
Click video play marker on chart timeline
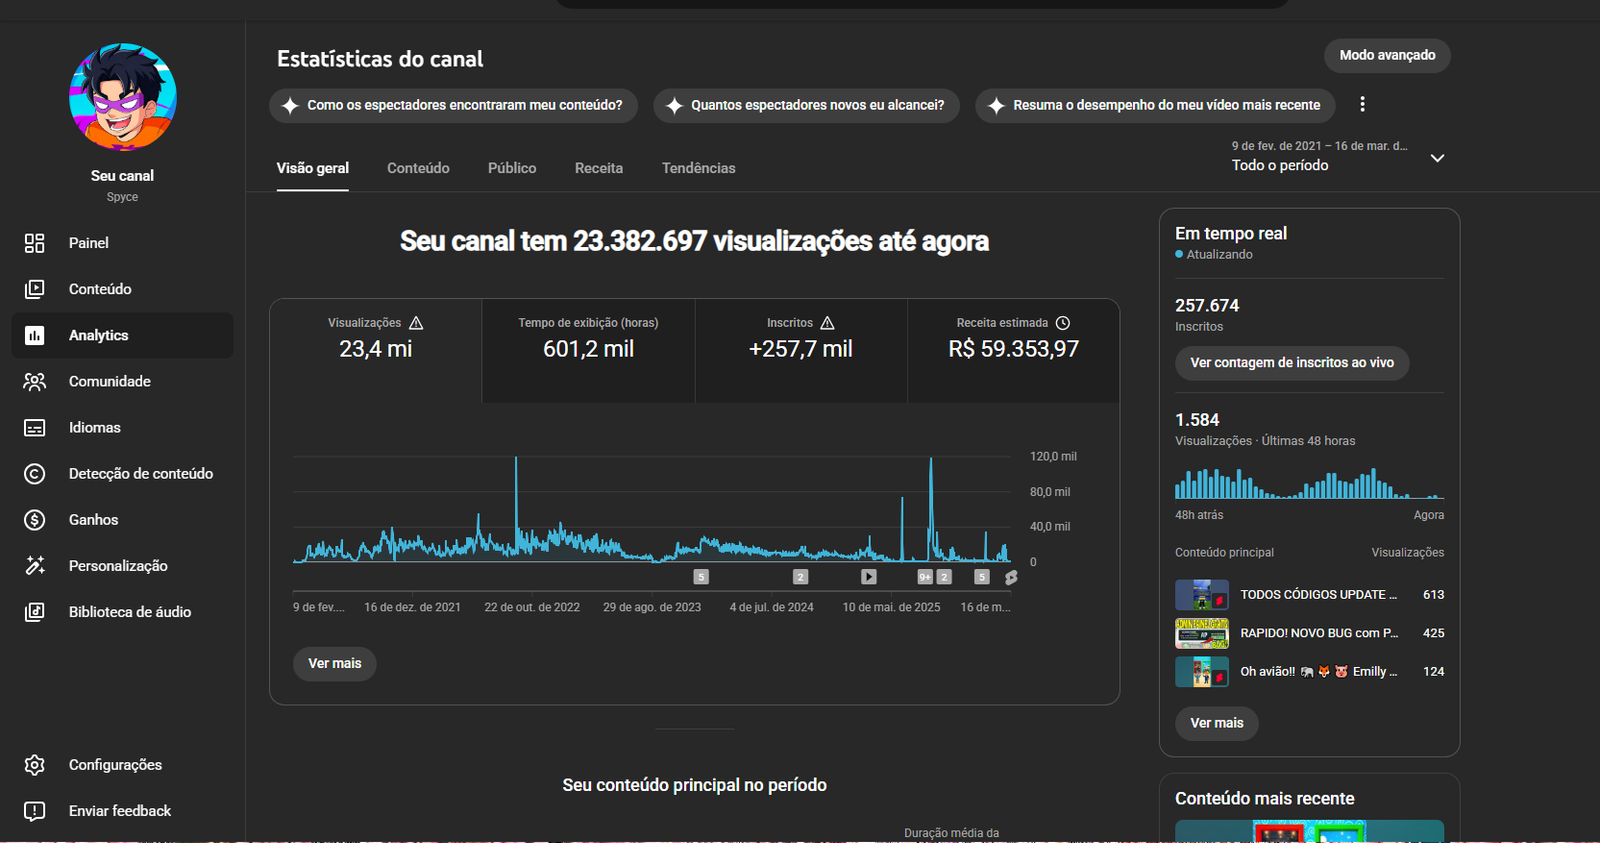pyautogui.click(x=869, y=577)
